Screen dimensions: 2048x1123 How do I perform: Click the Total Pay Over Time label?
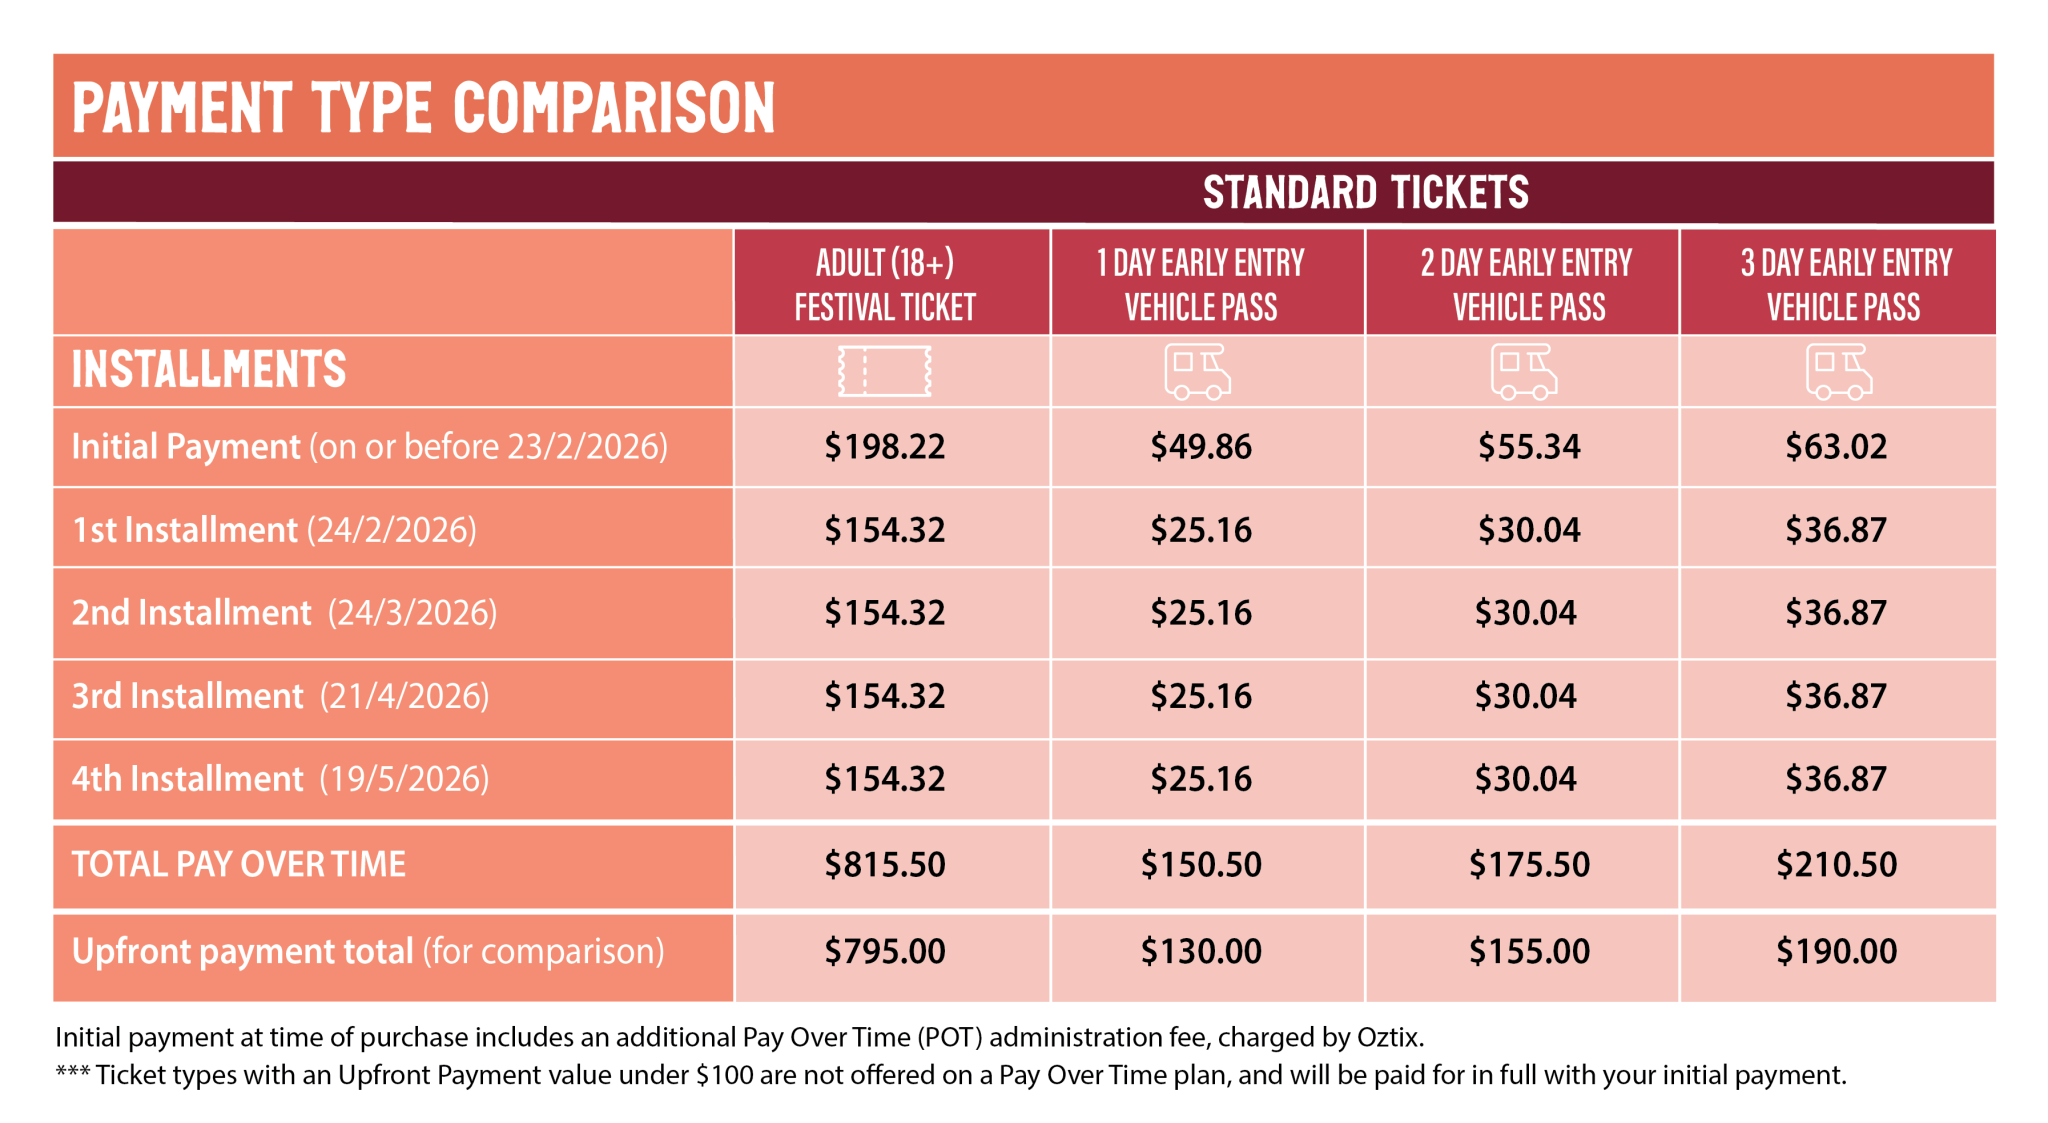[239, 864]
